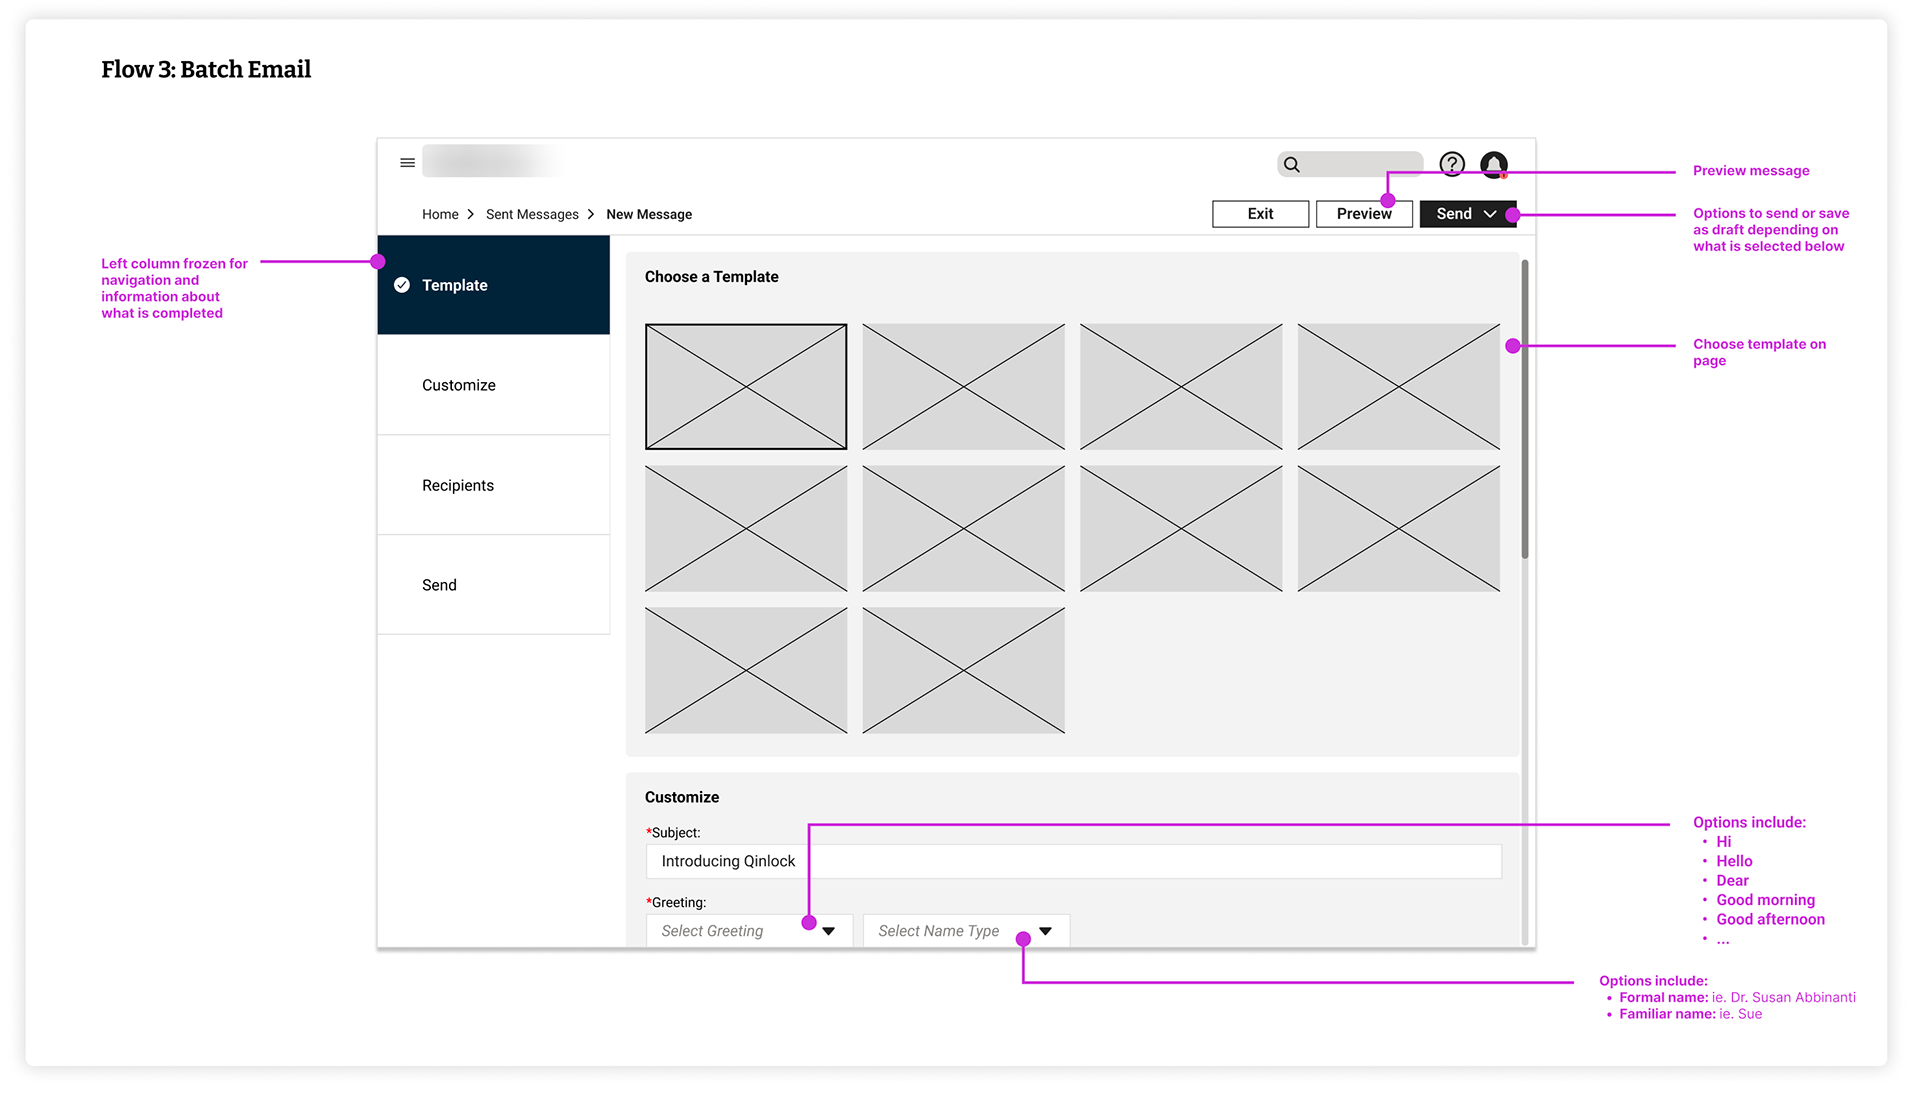Click the Subject input field

(x=1074, y=861)
